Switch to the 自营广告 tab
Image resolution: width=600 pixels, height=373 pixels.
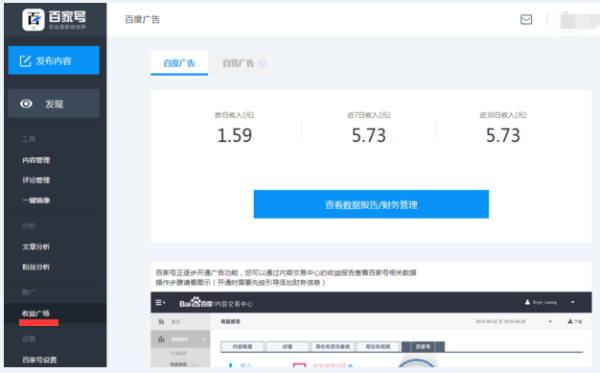[x=238, y=63]
